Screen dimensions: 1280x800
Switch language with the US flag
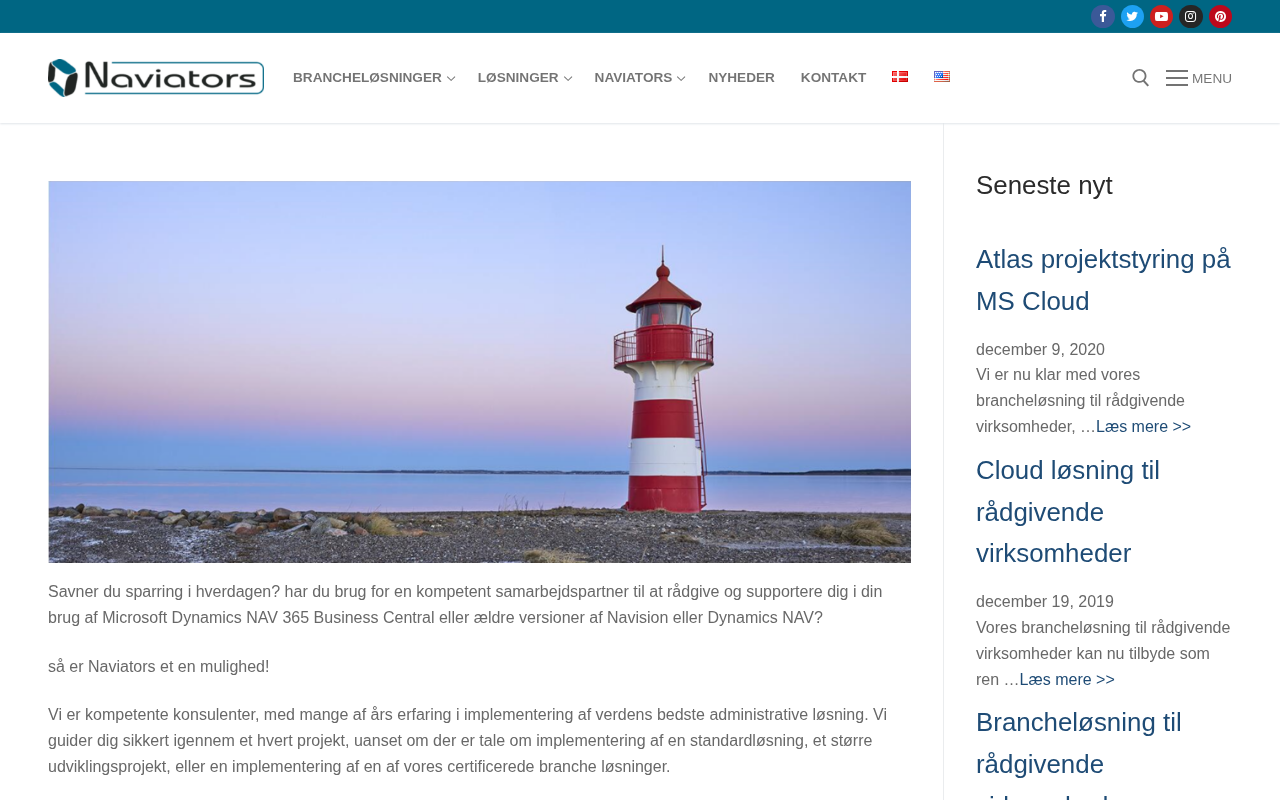pyautogui.click(x=942, y=77)
